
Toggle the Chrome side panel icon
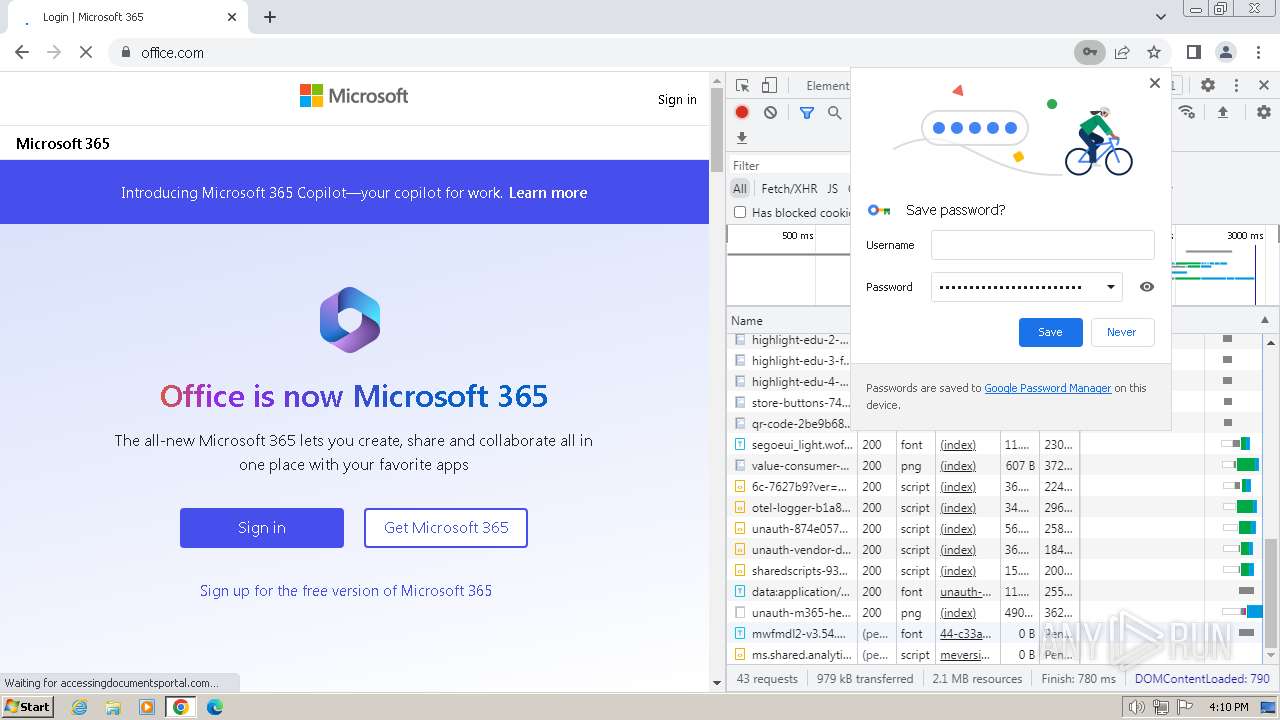click(1194, 52)
